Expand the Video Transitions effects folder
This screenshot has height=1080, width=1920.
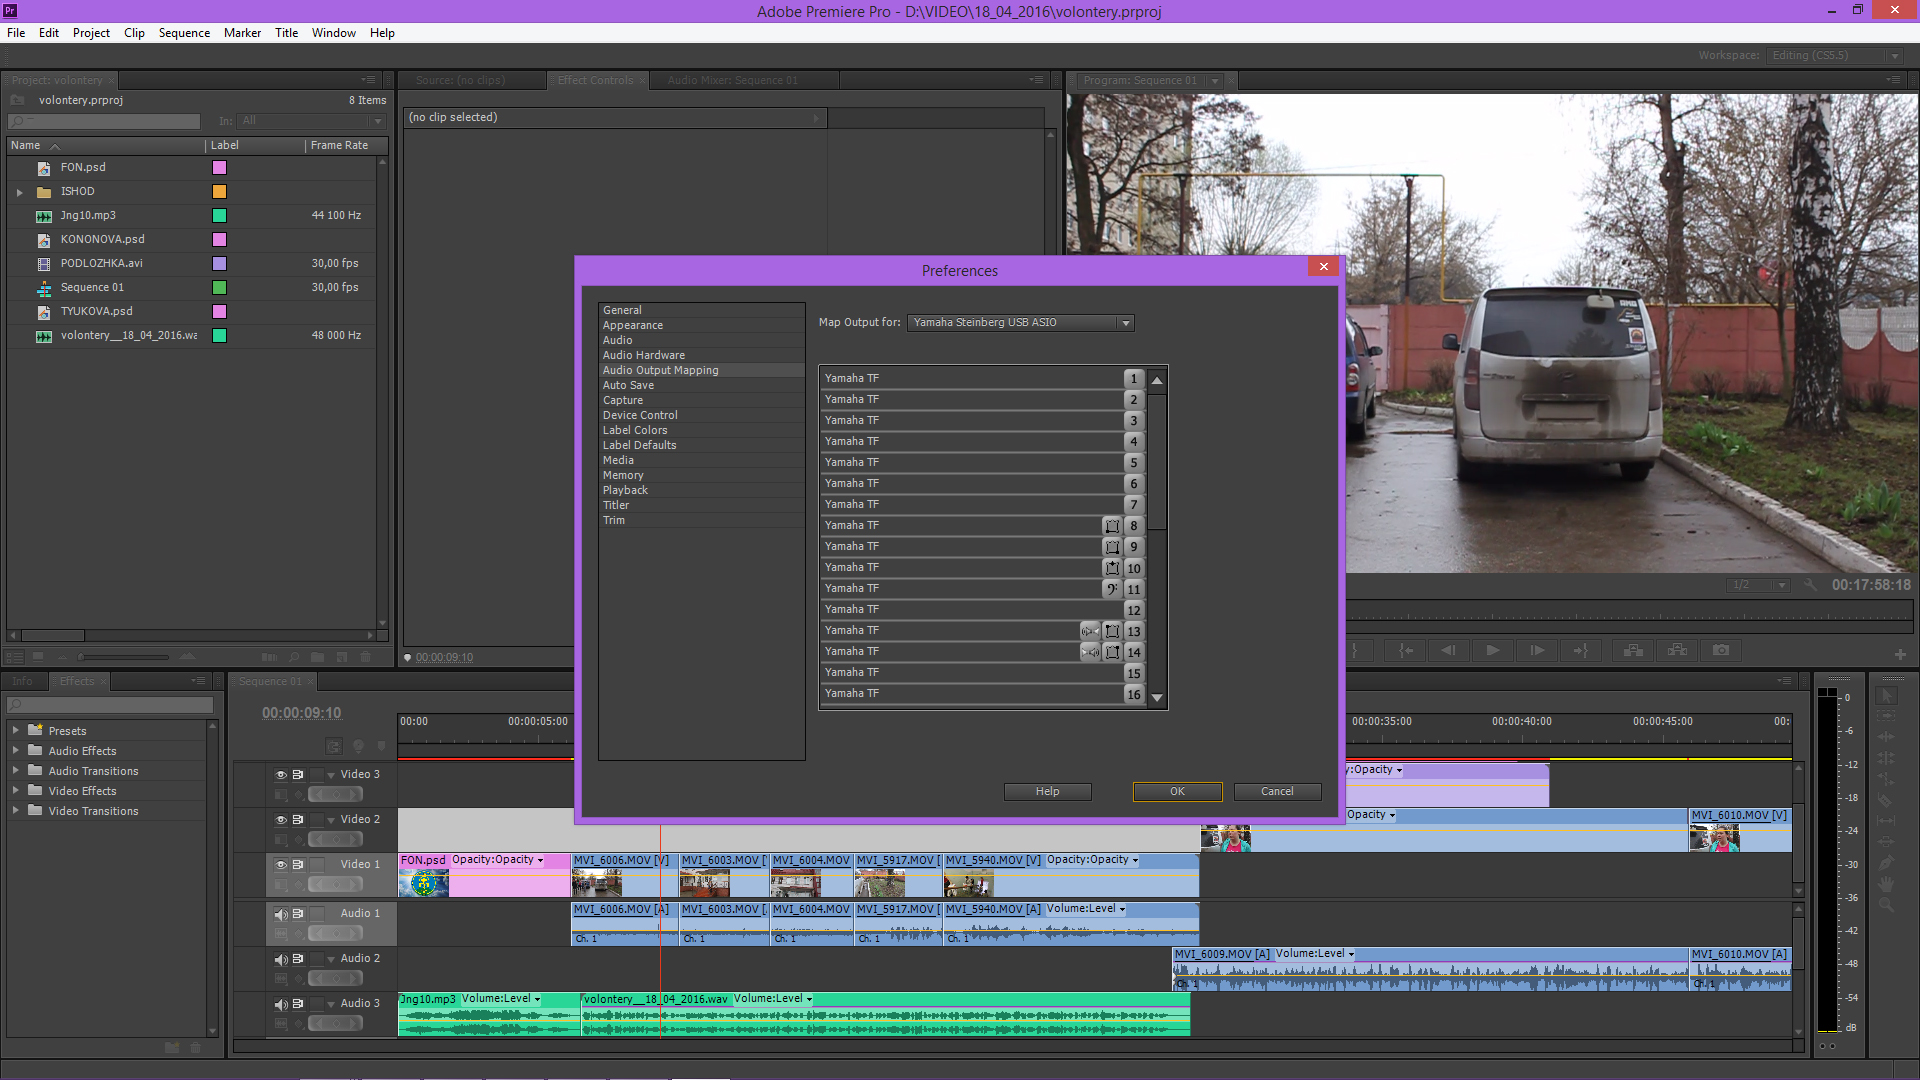15,811
